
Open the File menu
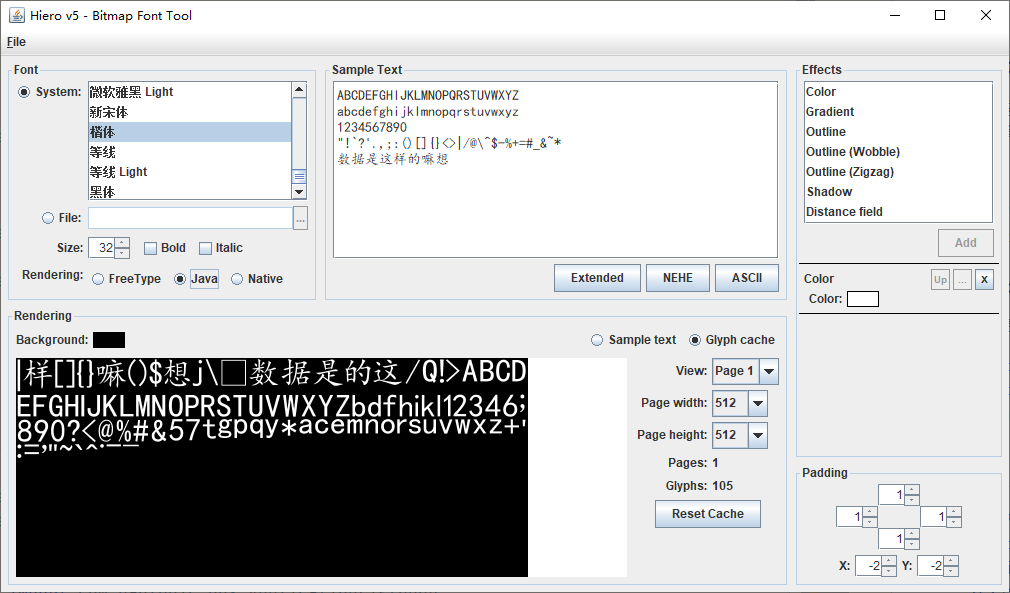(16, 42)
